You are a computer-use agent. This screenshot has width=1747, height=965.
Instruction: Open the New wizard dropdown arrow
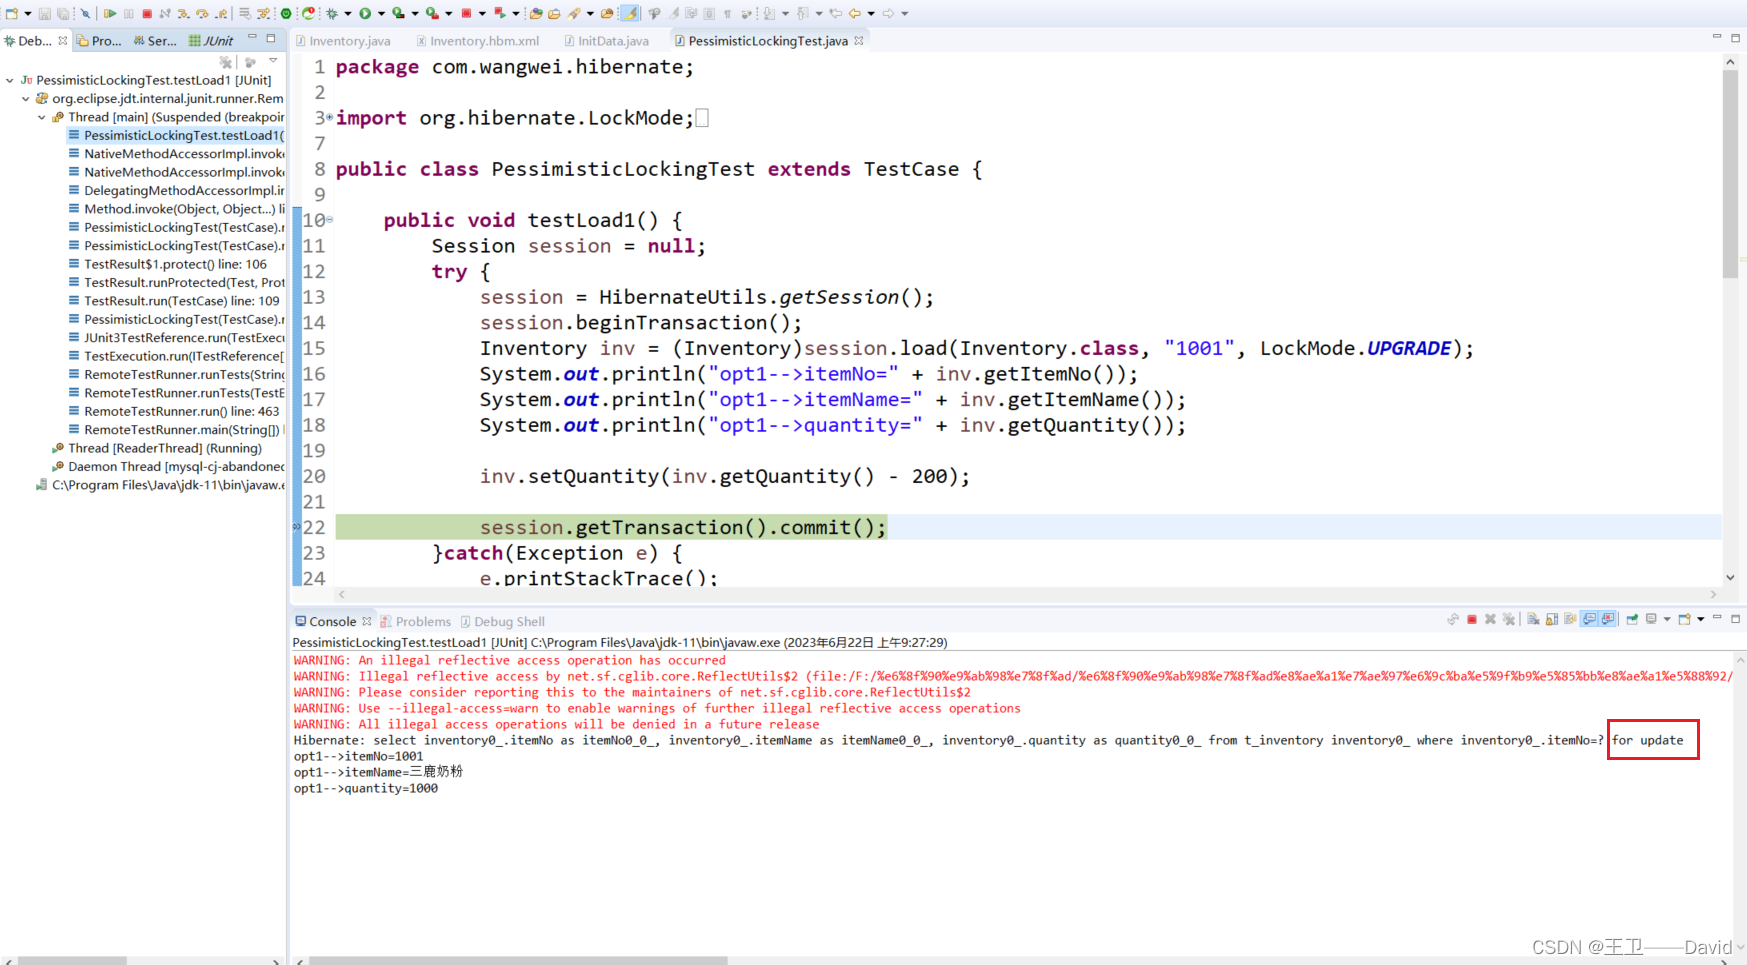(27, 13)
